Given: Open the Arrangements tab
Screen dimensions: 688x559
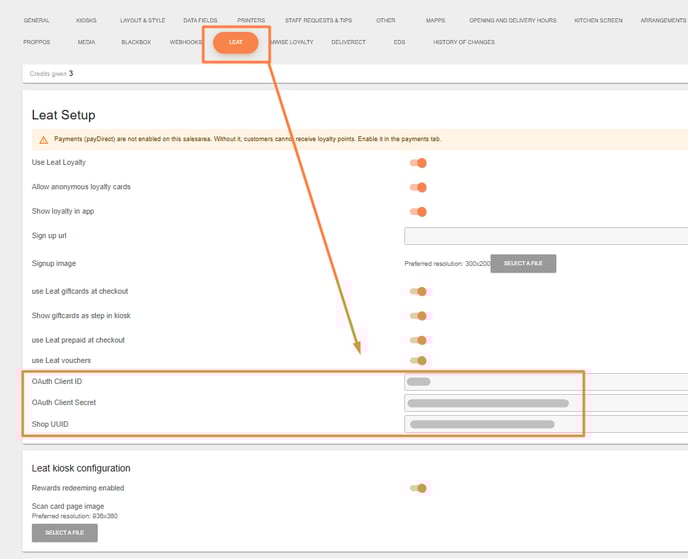Looking at the screenshot, I should click(x=663, y=20).
